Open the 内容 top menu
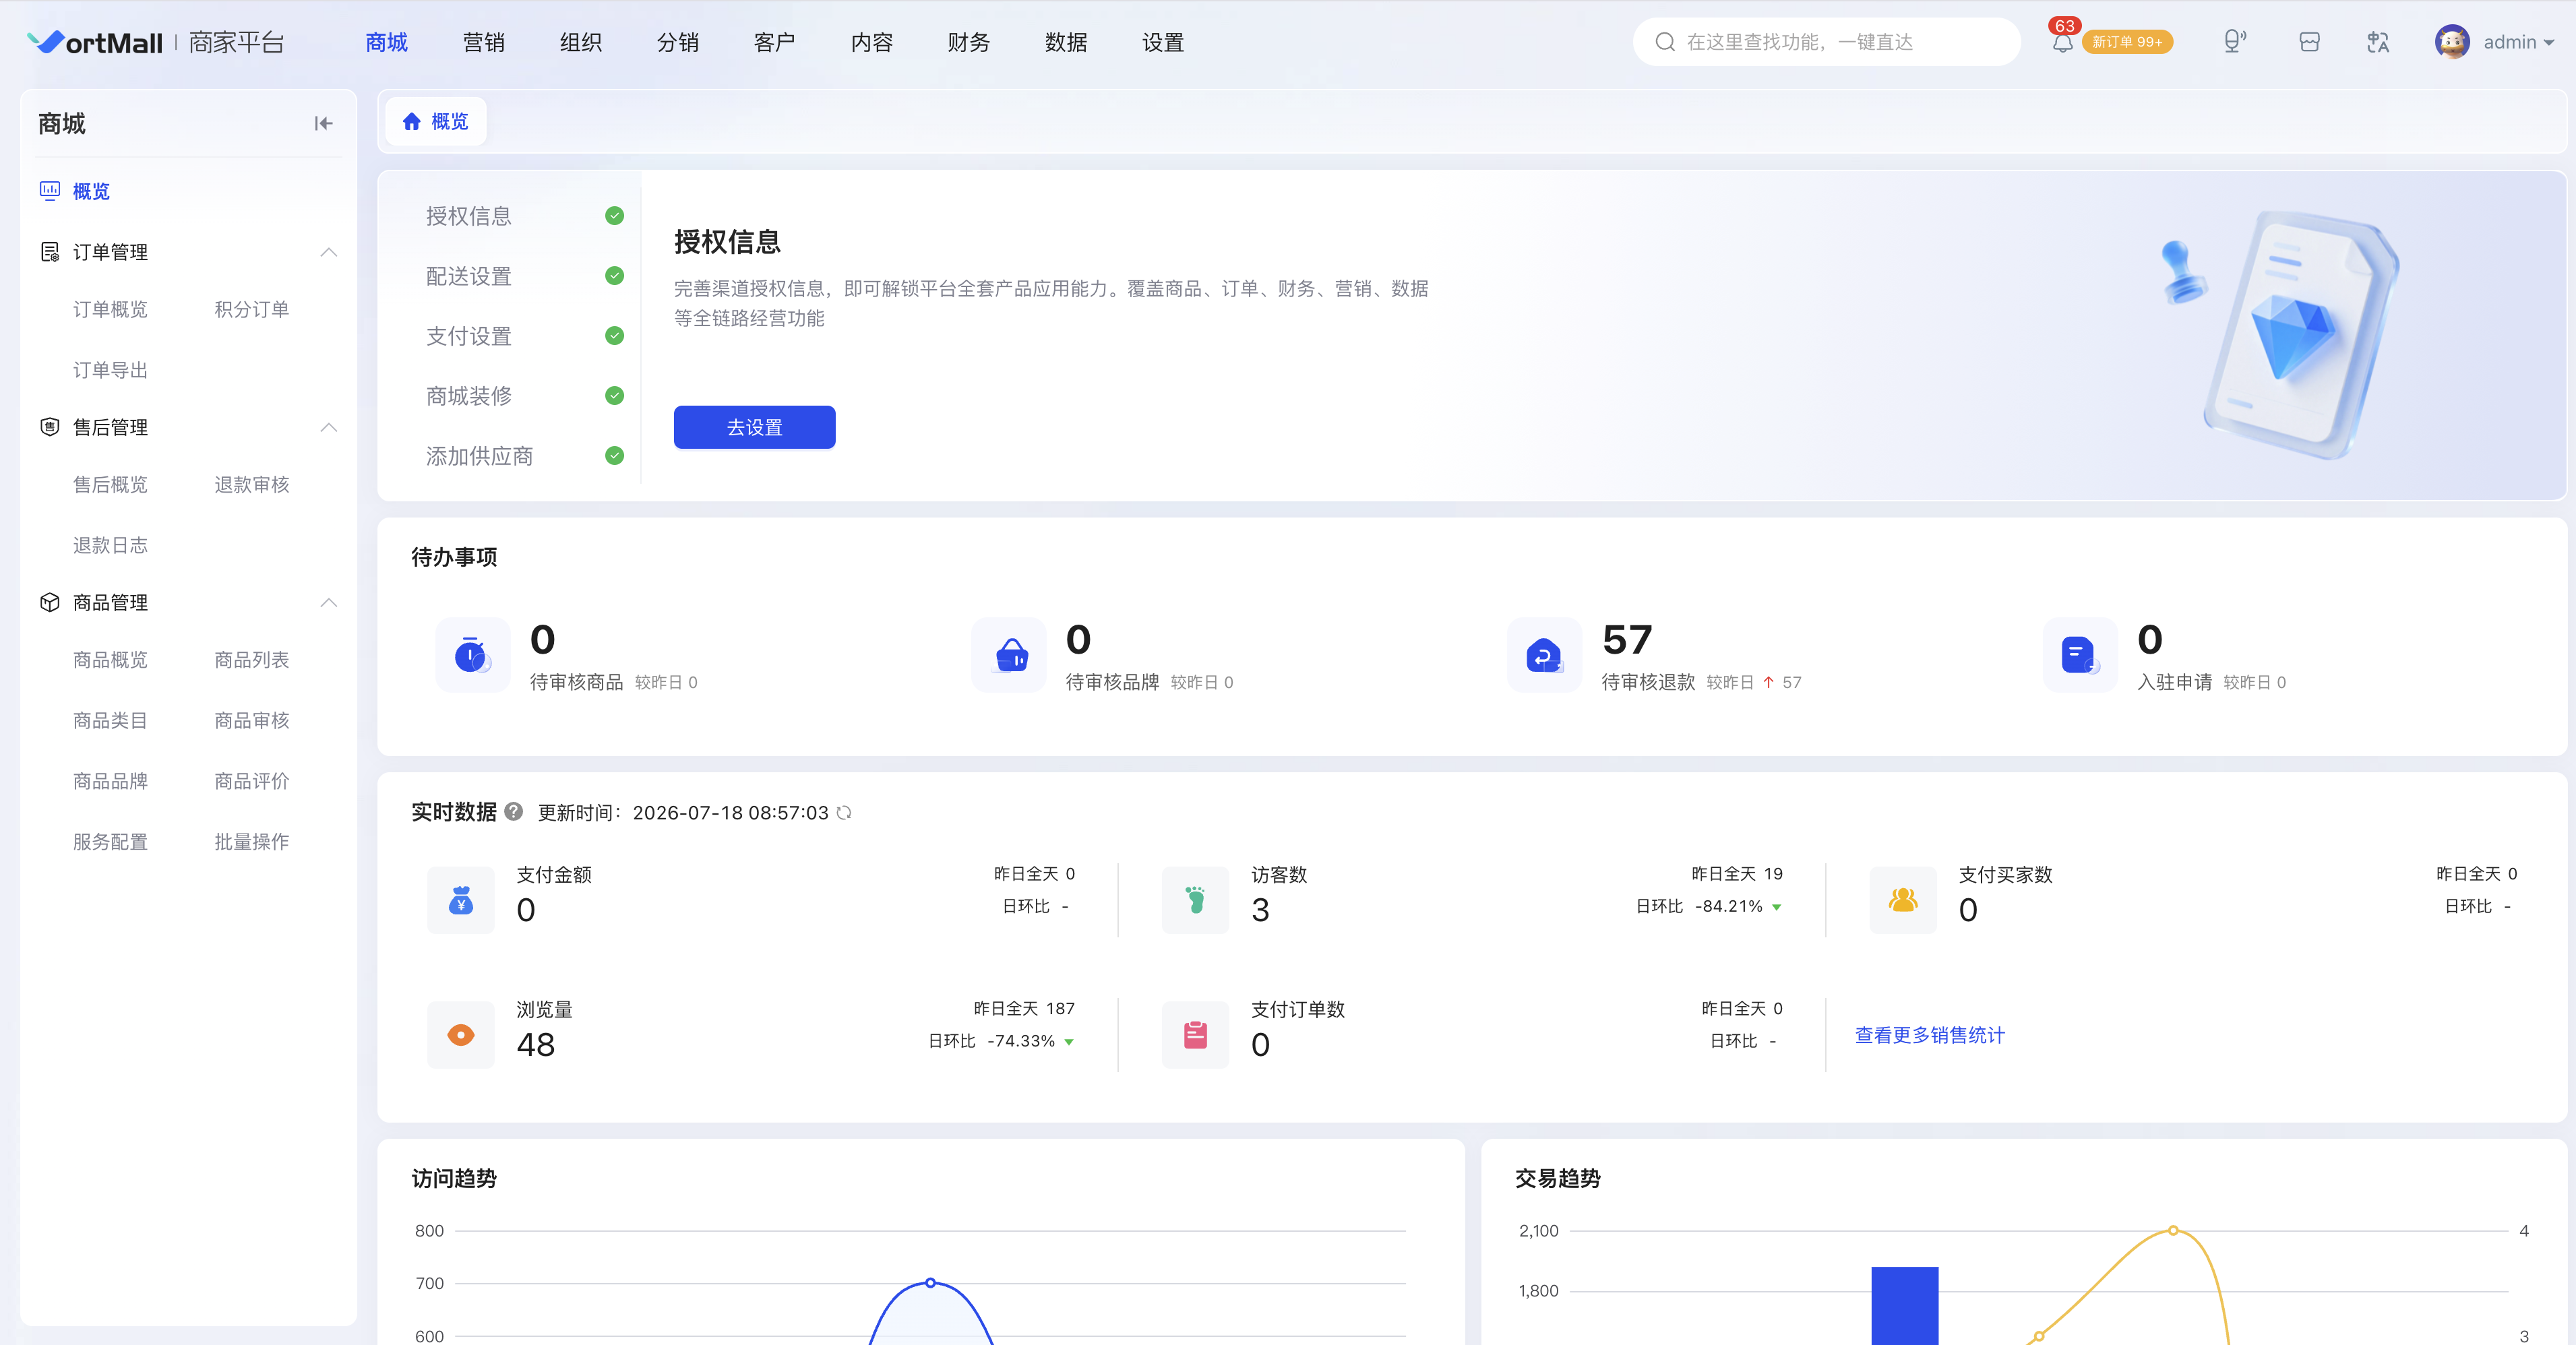The height and width of the screenshot is (1345, 2576). [x=872, y=42]
